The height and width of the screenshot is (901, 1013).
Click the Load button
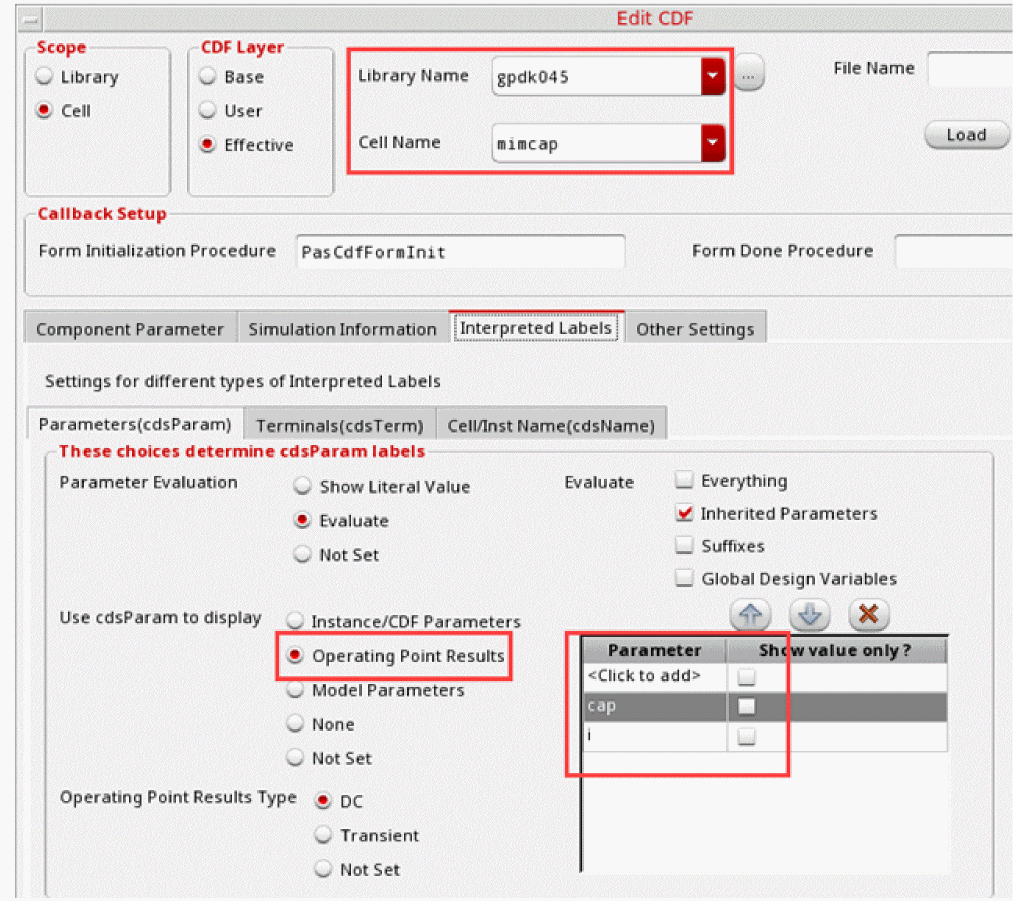coord(966,135)
